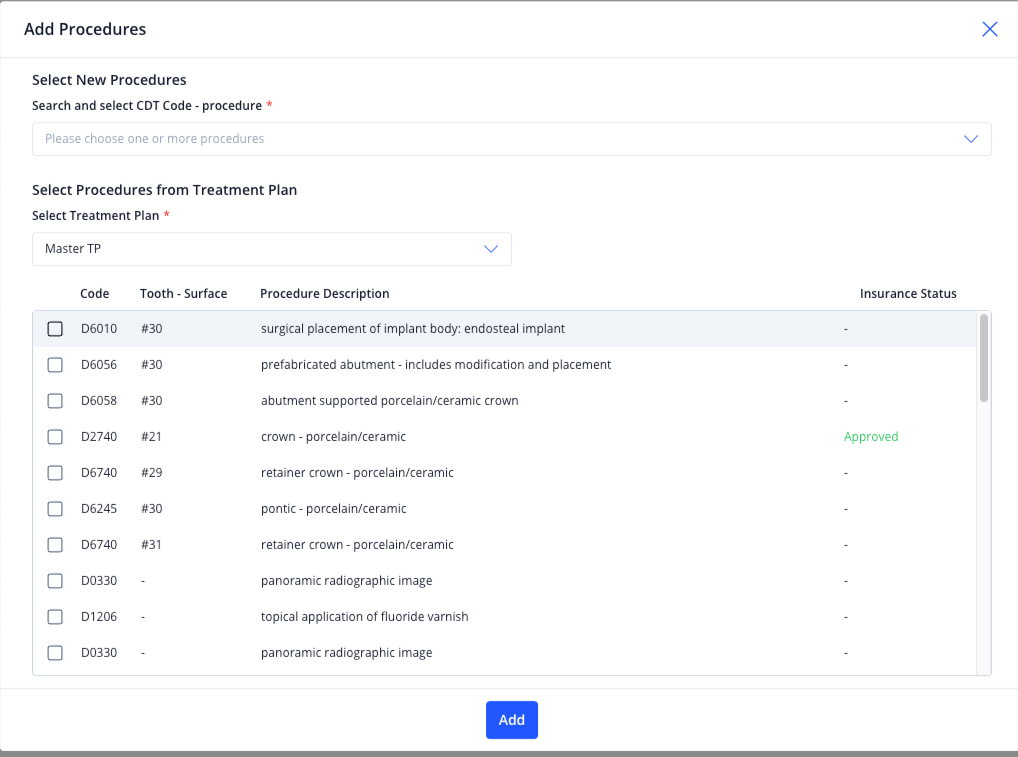1018x757 pixels.
Task: Click the D6245 code cell
Action: (99, 509)
